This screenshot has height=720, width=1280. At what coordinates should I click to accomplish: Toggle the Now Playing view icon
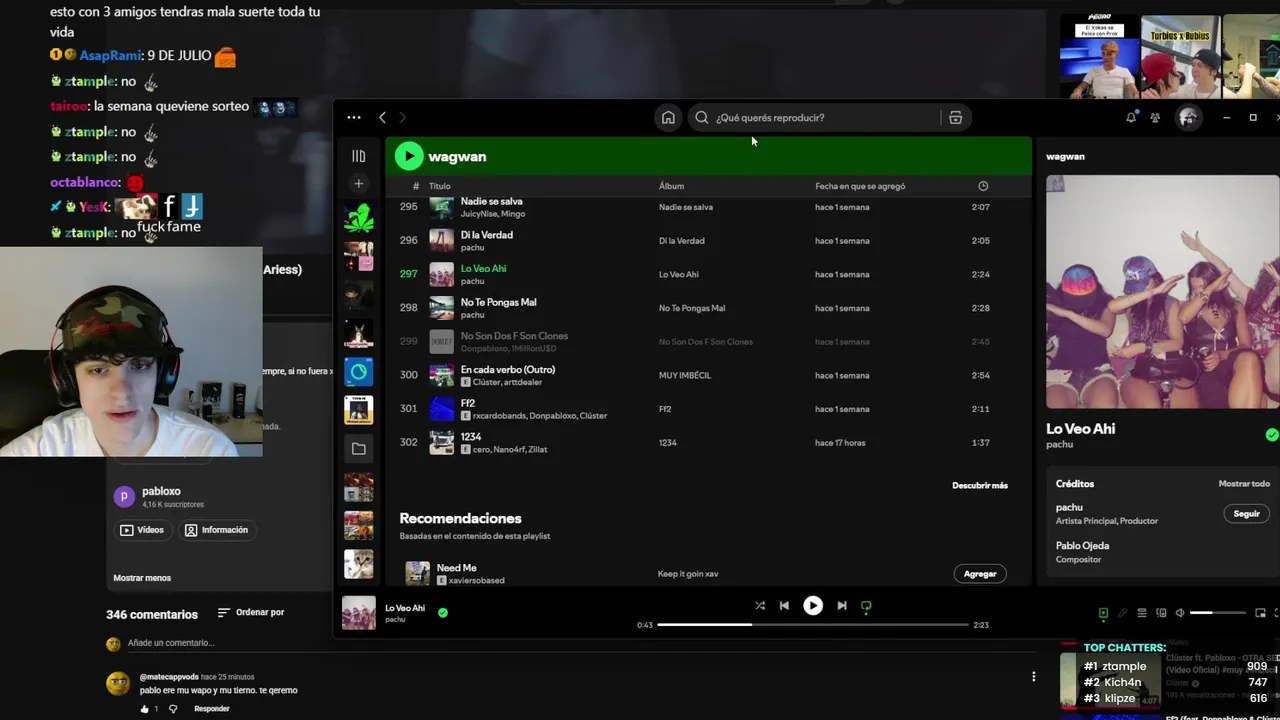[1103, 613]
